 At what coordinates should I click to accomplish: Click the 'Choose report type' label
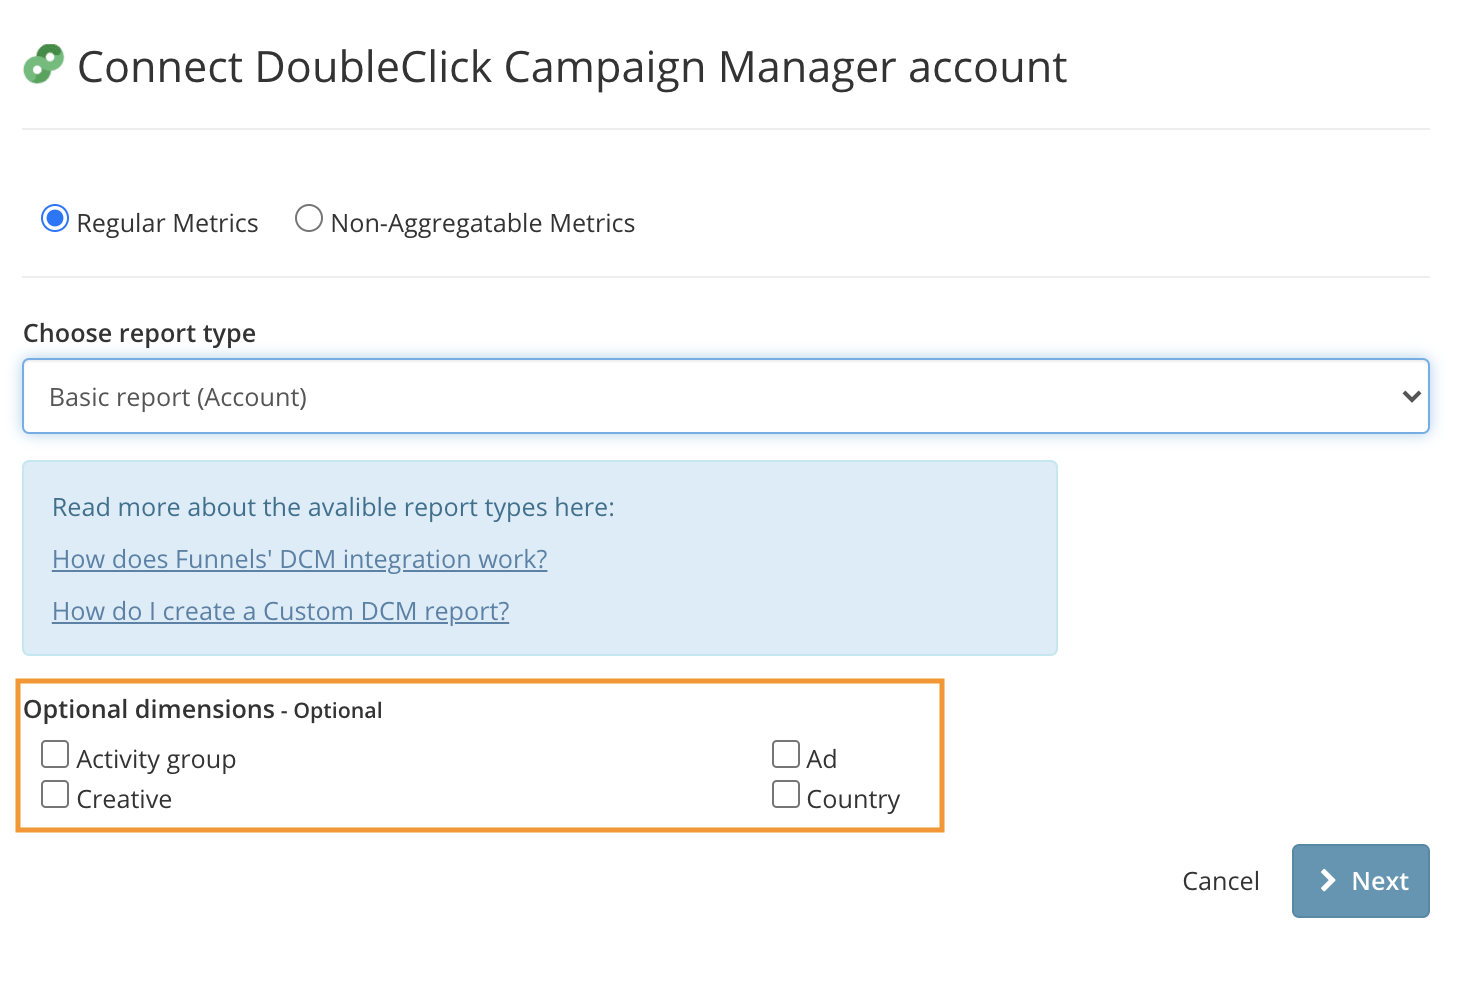tap(140, 333)
